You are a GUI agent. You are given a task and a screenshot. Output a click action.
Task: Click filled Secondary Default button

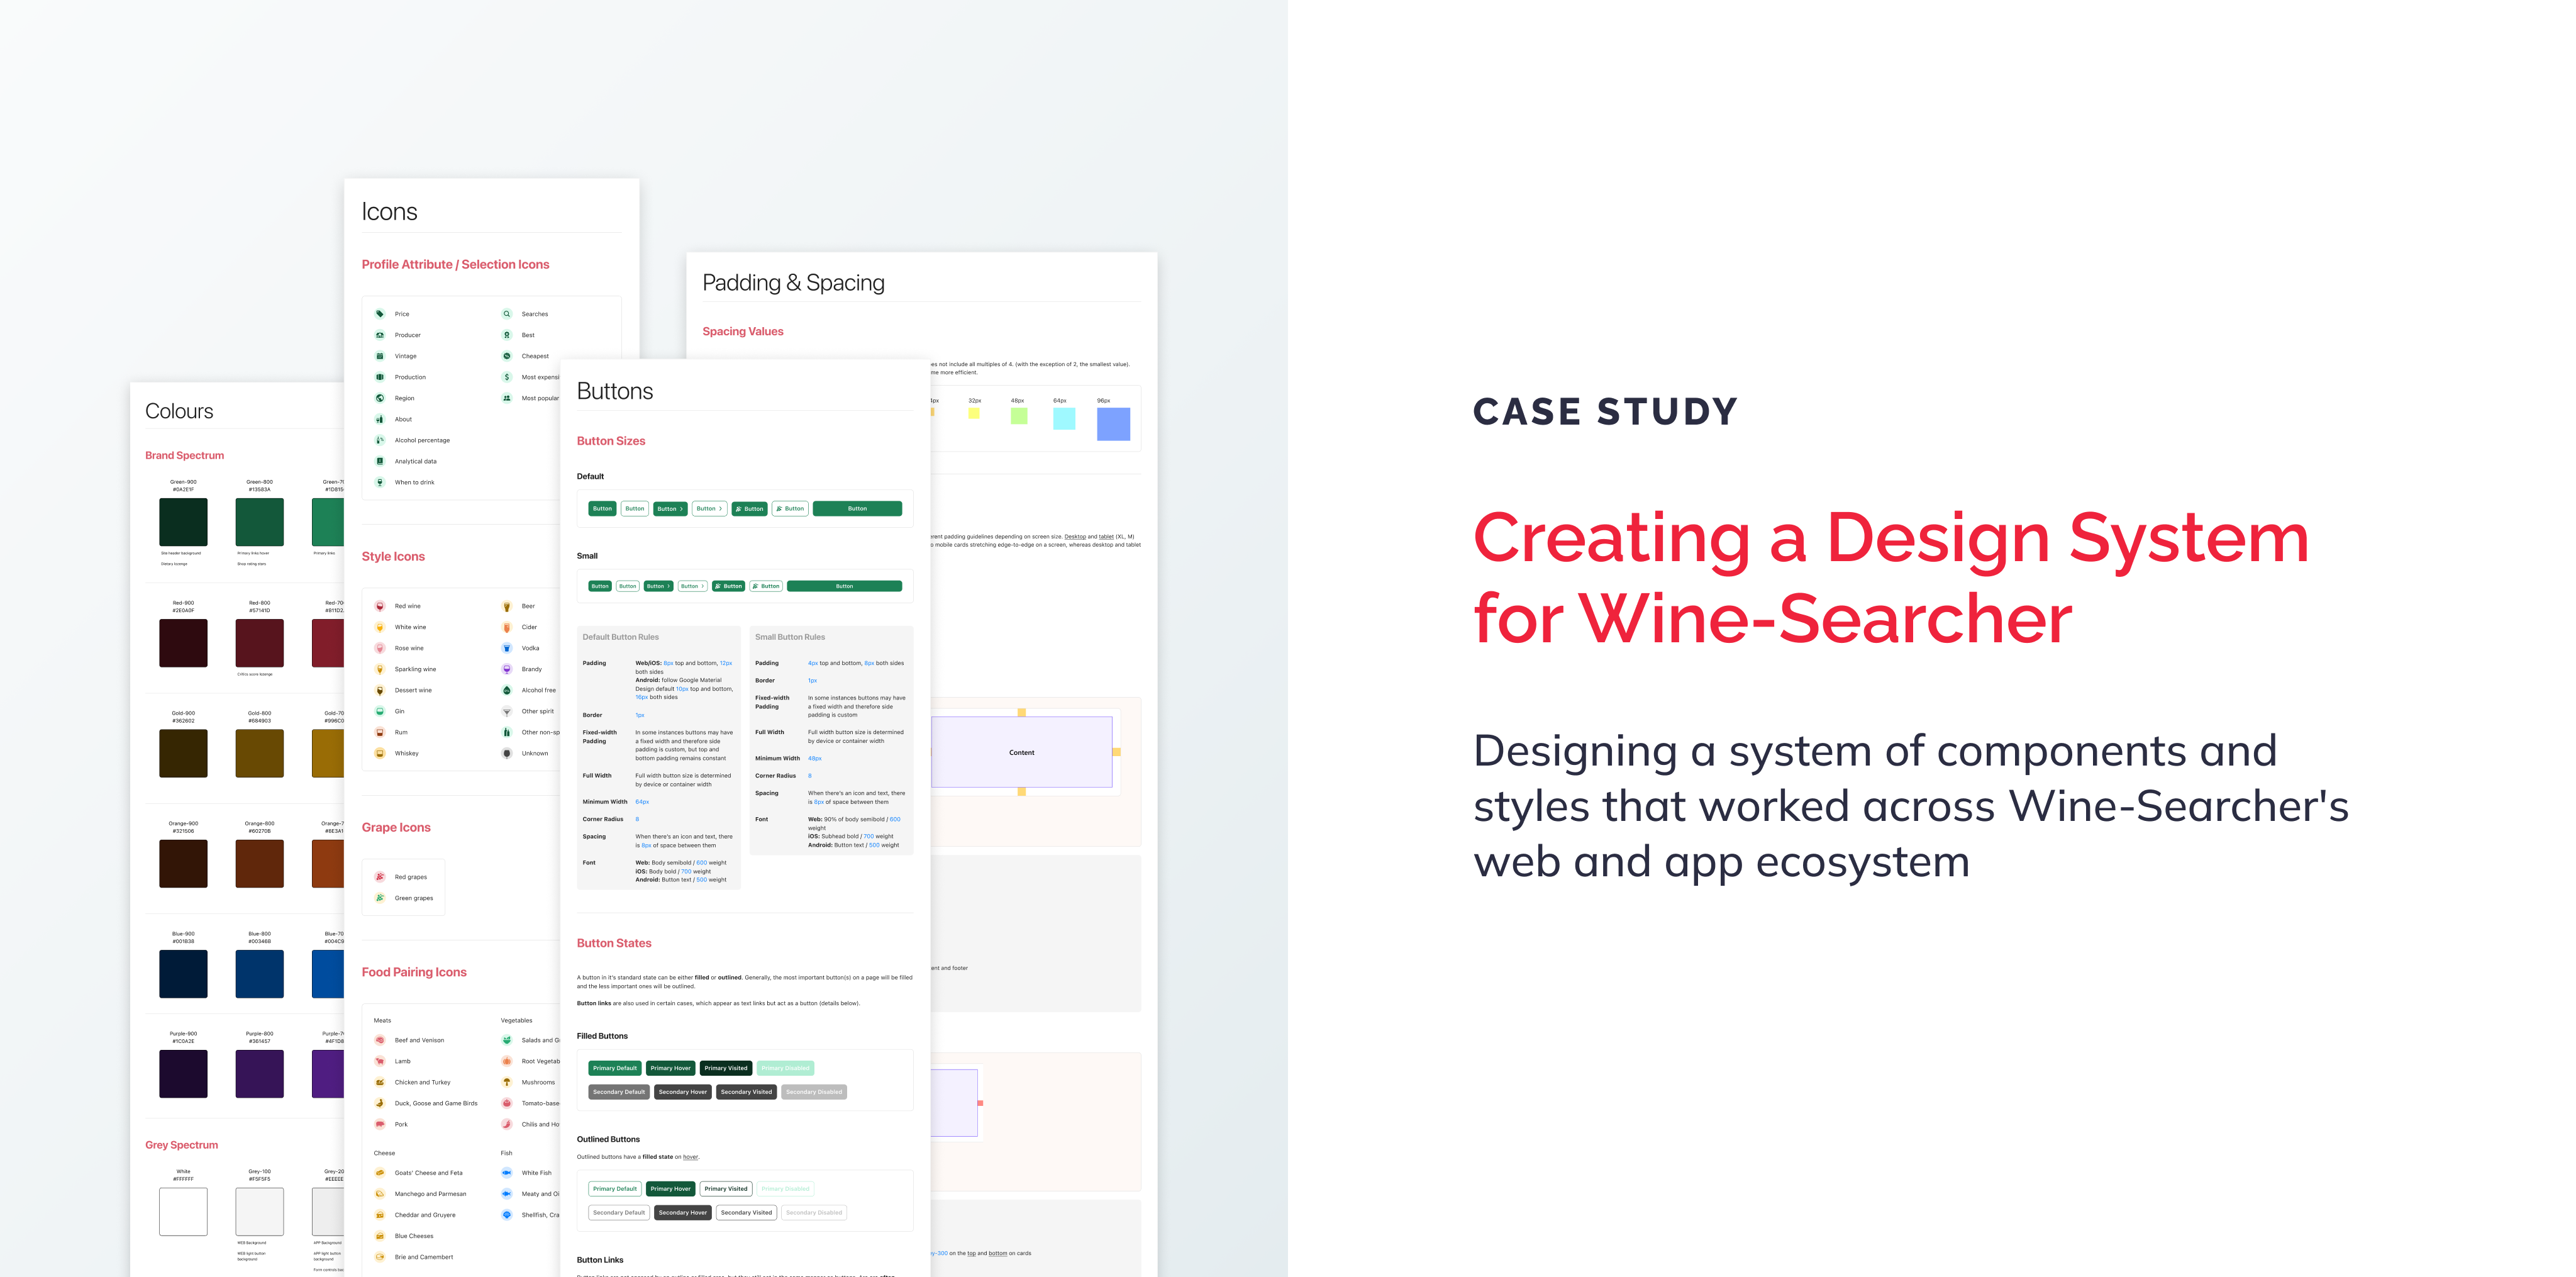click(x=619, y=1092)
